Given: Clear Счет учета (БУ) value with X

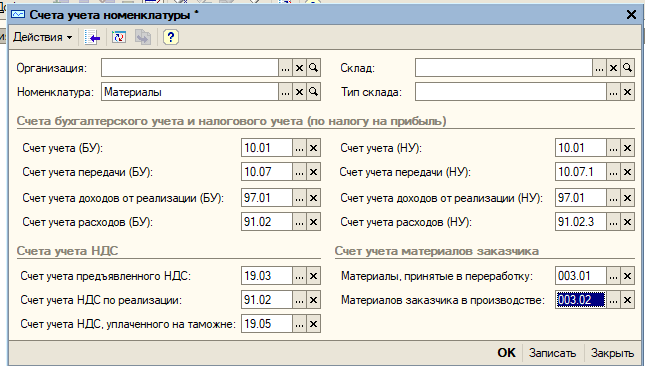Looking at the screenshot, I should pos(313,148).
